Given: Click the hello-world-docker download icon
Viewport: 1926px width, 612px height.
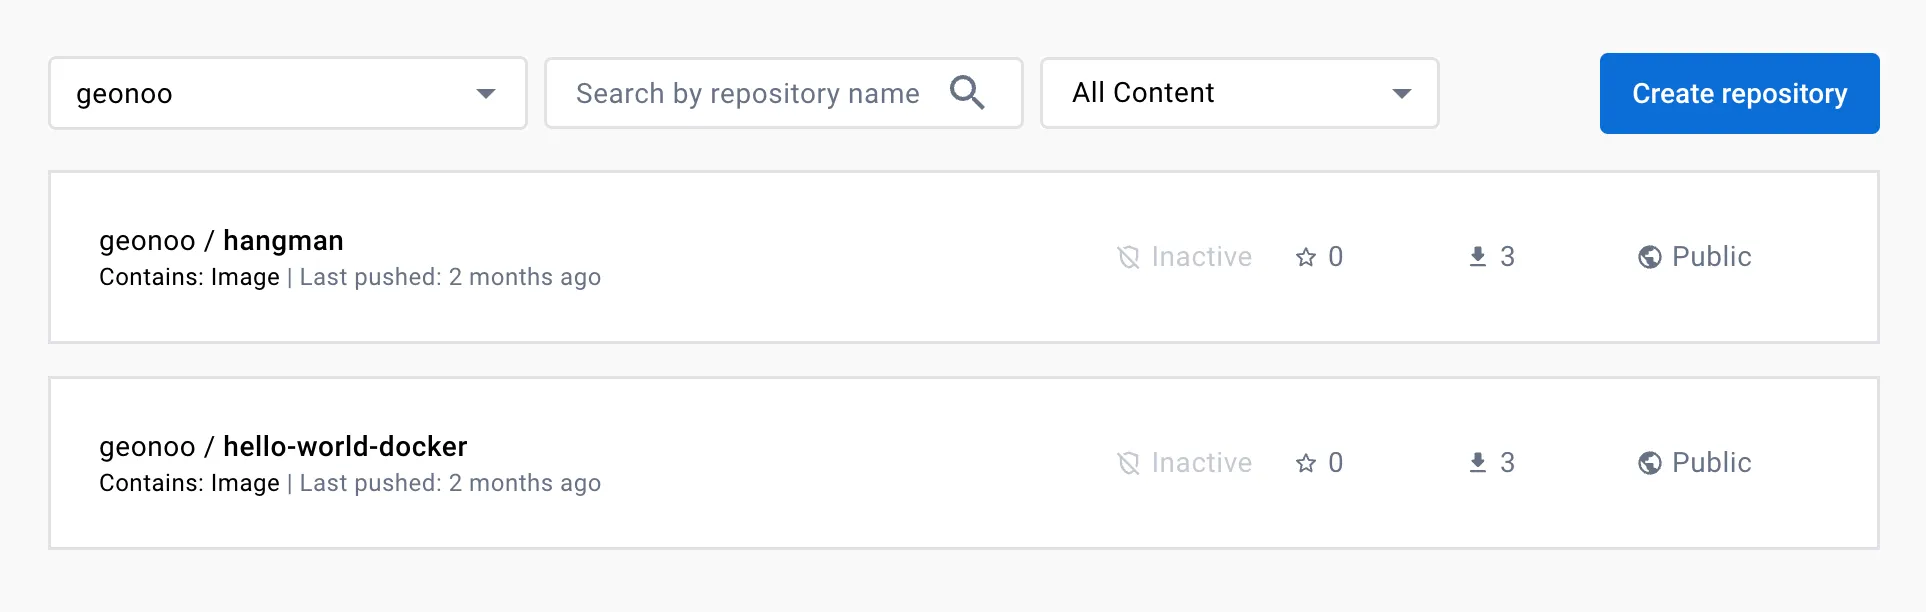Looking at the screenshot, I should [1477, 463].
